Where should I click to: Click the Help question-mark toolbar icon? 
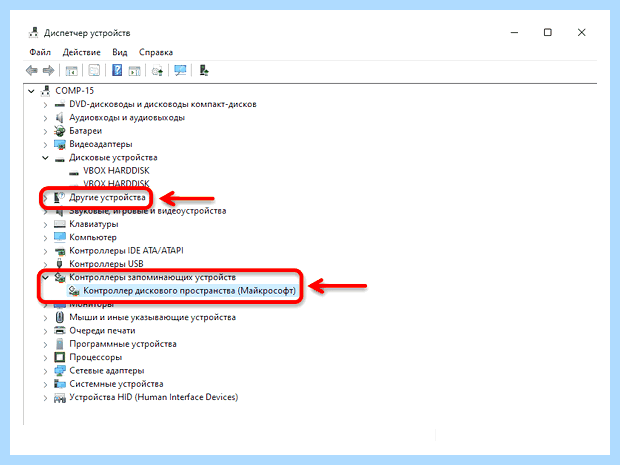click(117, 70)
